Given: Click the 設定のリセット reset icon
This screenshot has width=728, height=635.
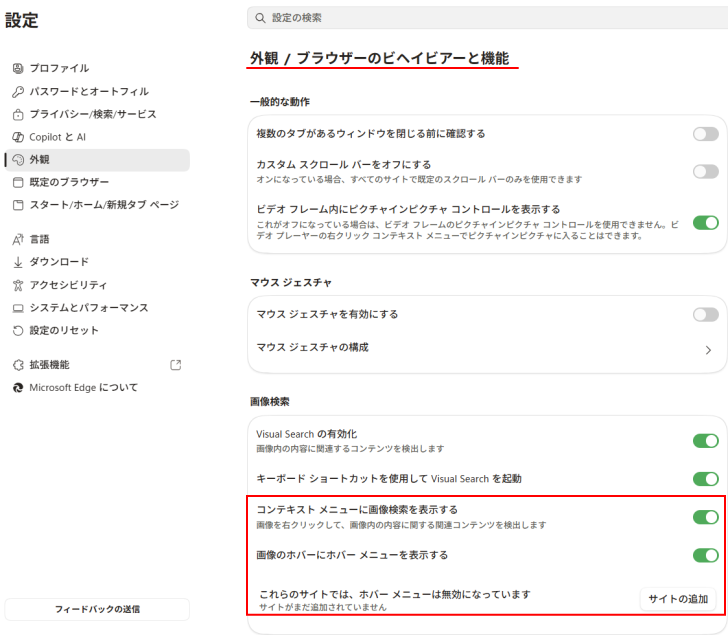Looking at the screenshot, I should tap(18, 331).
